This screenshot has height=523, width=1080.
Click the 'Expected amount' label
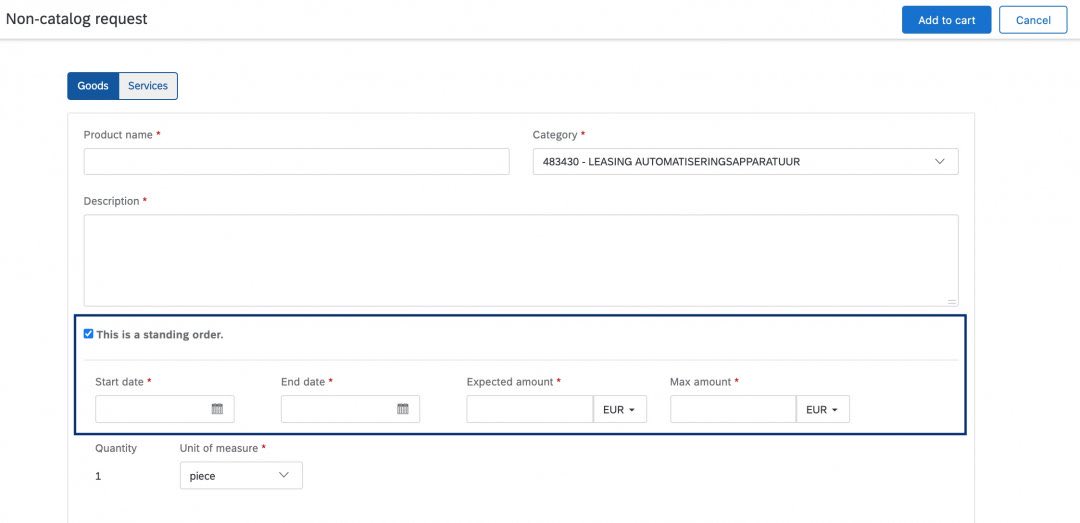click(510, 382)
